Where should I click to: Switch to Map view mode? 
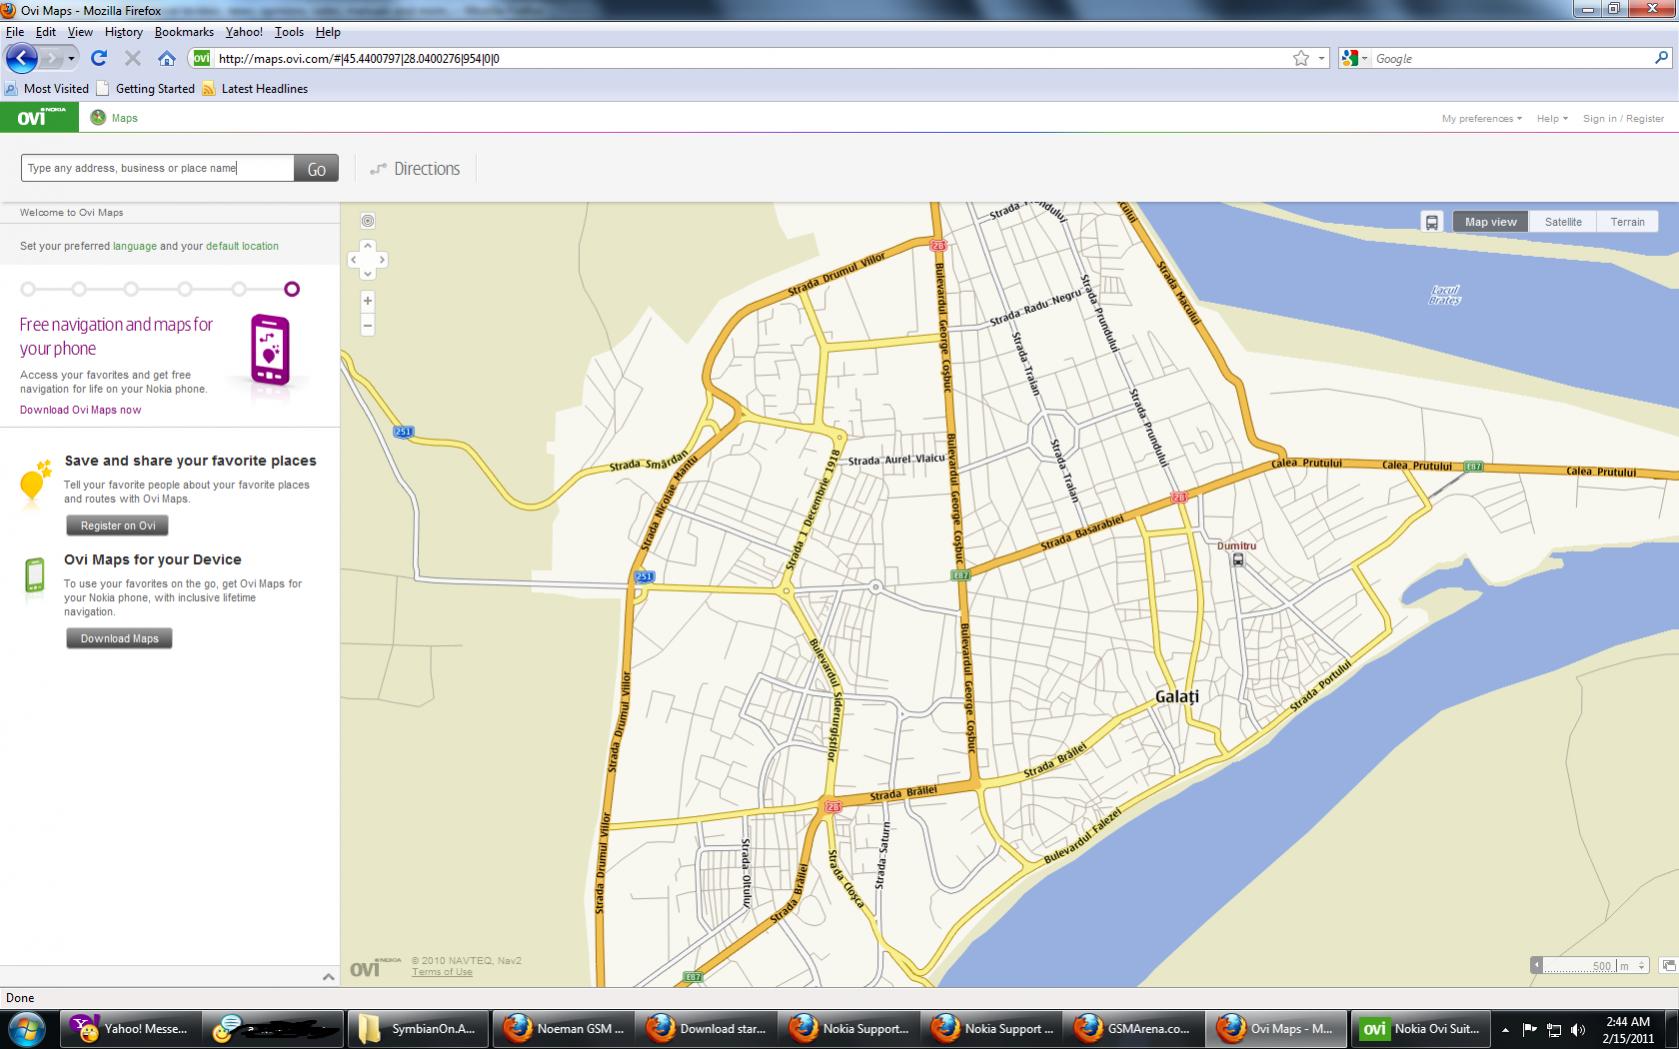[1490, 222]
